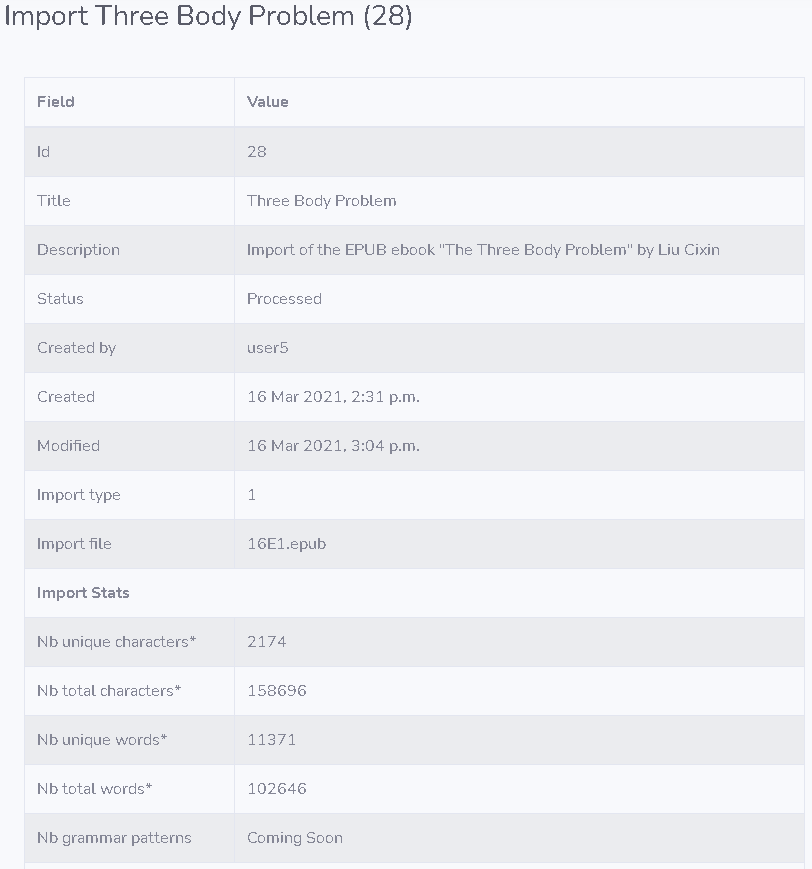Click the Value column header
This screenshot has height=869, width=812.
268,102
